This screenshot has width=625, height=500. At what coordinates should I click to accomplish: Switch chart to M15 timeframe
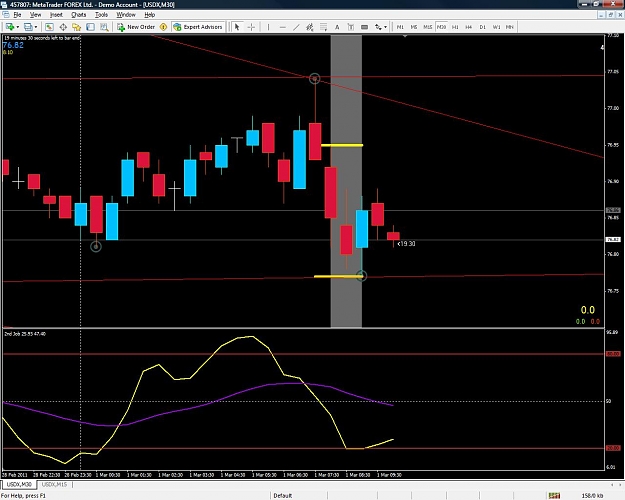[428, 27]
